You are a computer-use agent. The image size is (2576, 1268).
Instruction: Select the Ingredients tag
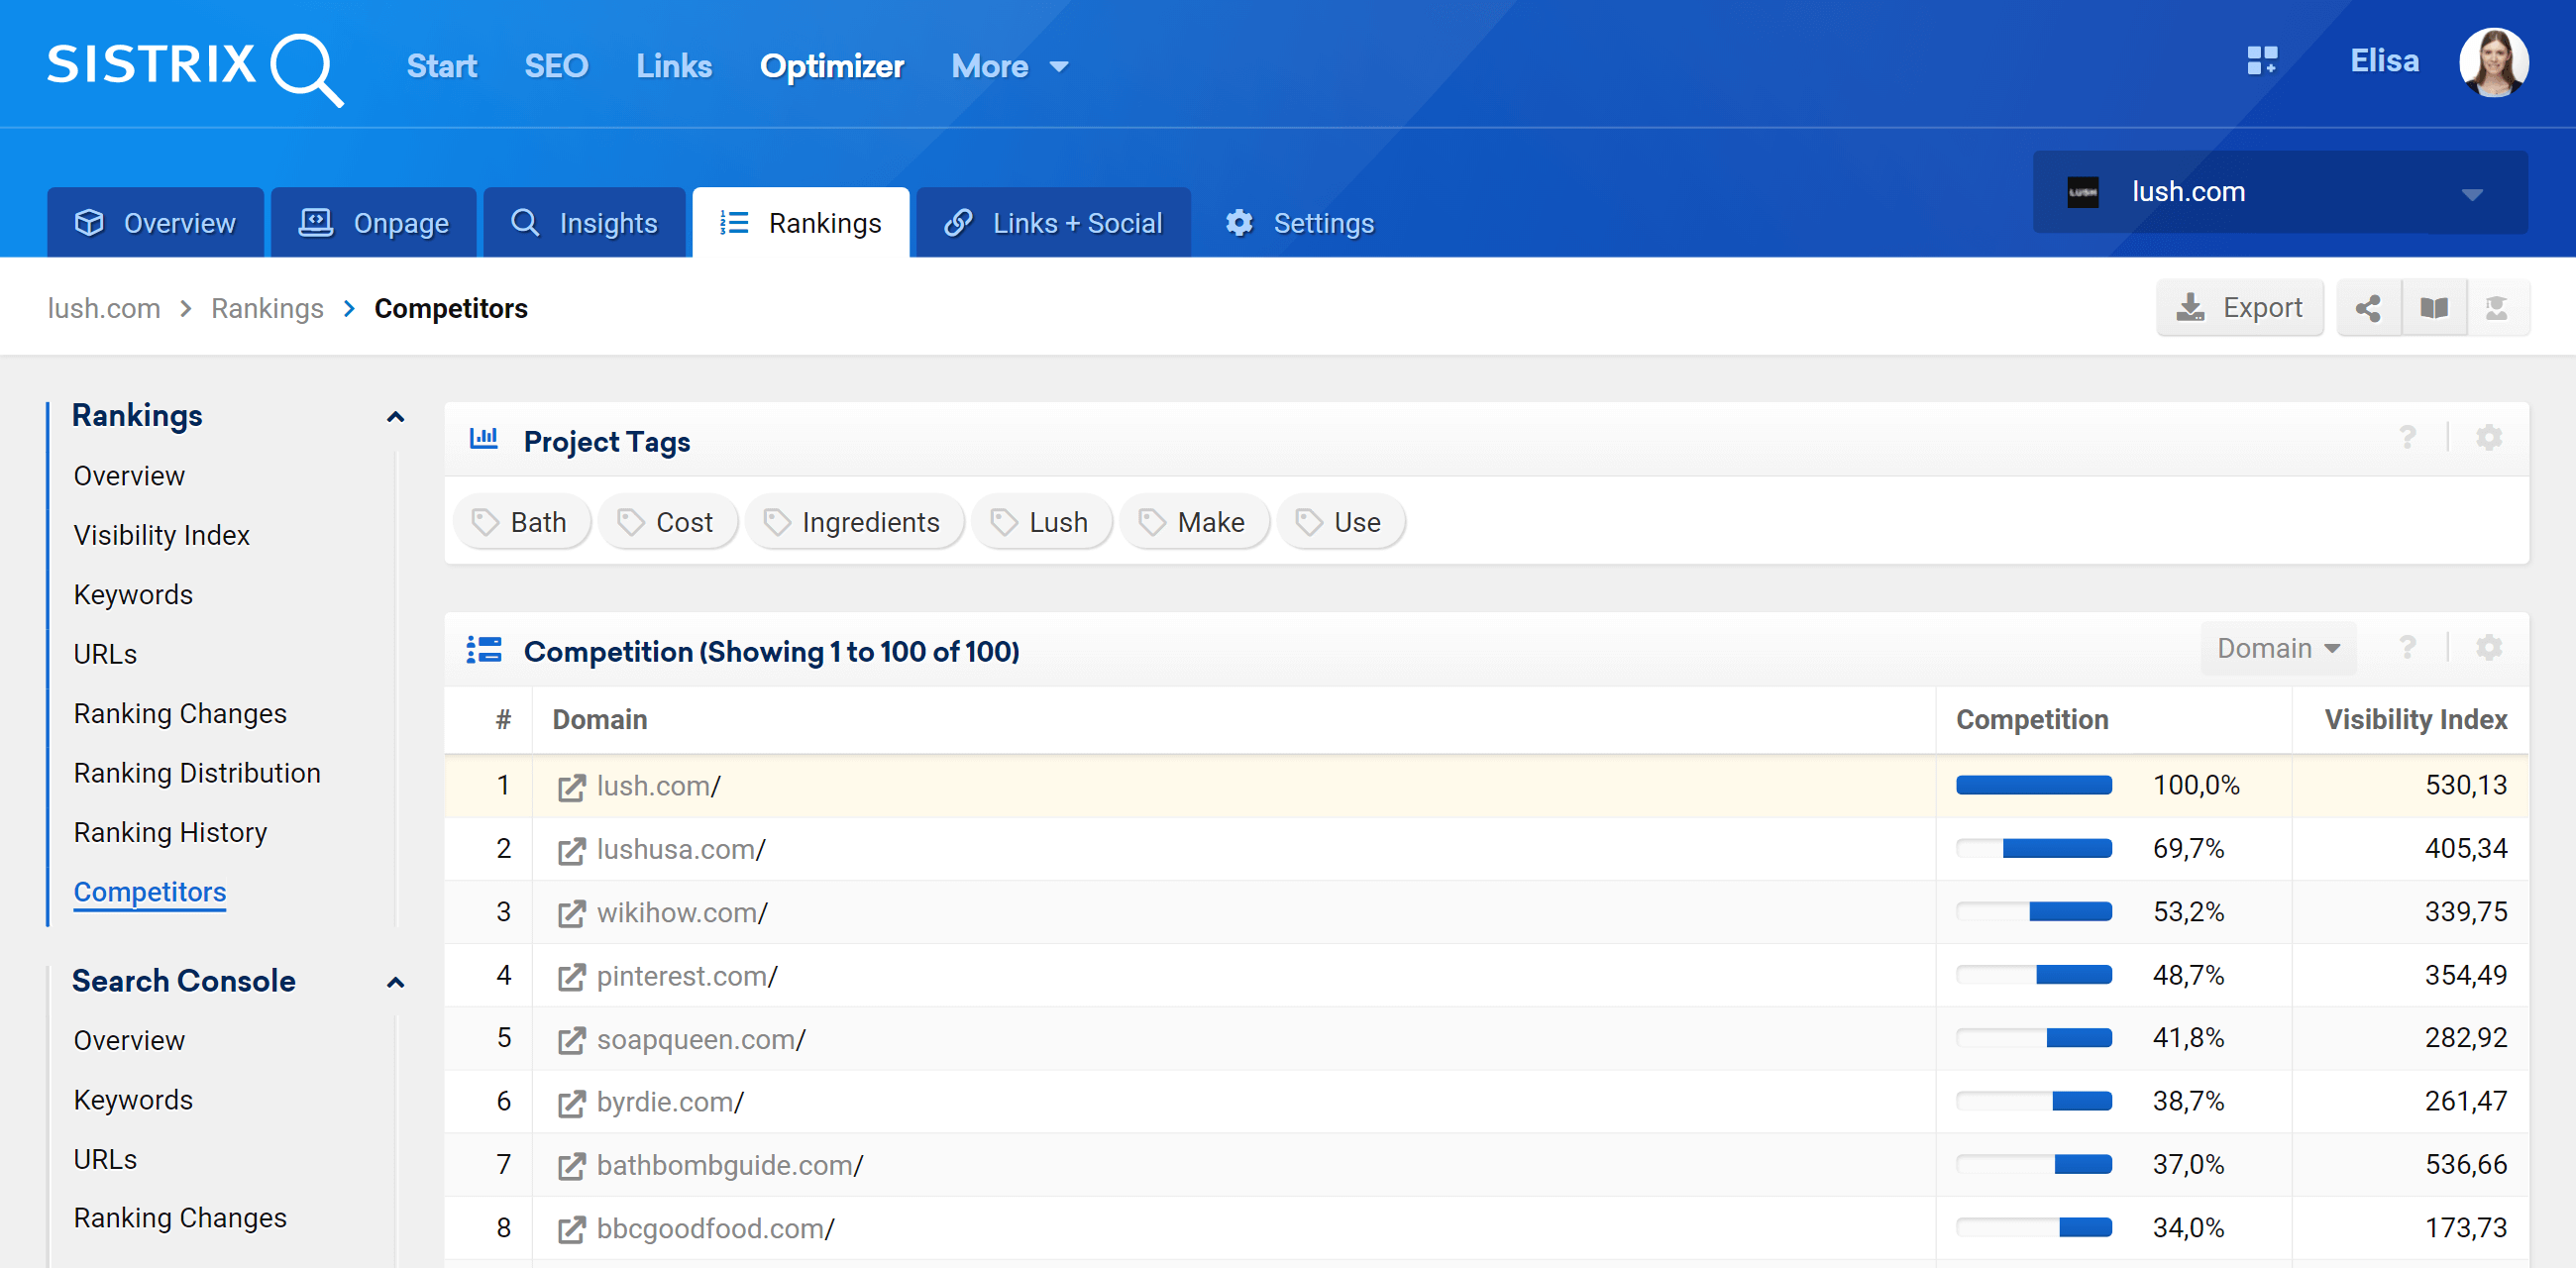(854, 522)
